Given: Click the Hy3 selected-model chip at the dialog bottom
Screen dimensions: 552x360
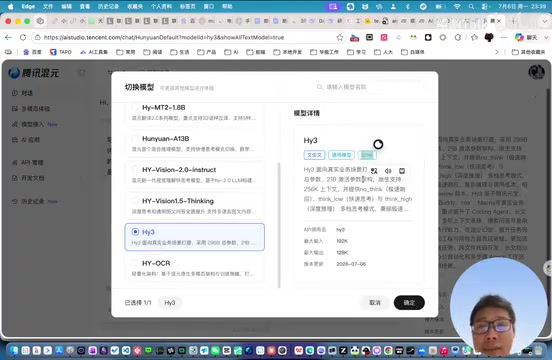Looking at the screenshot, I should (170, 303).
